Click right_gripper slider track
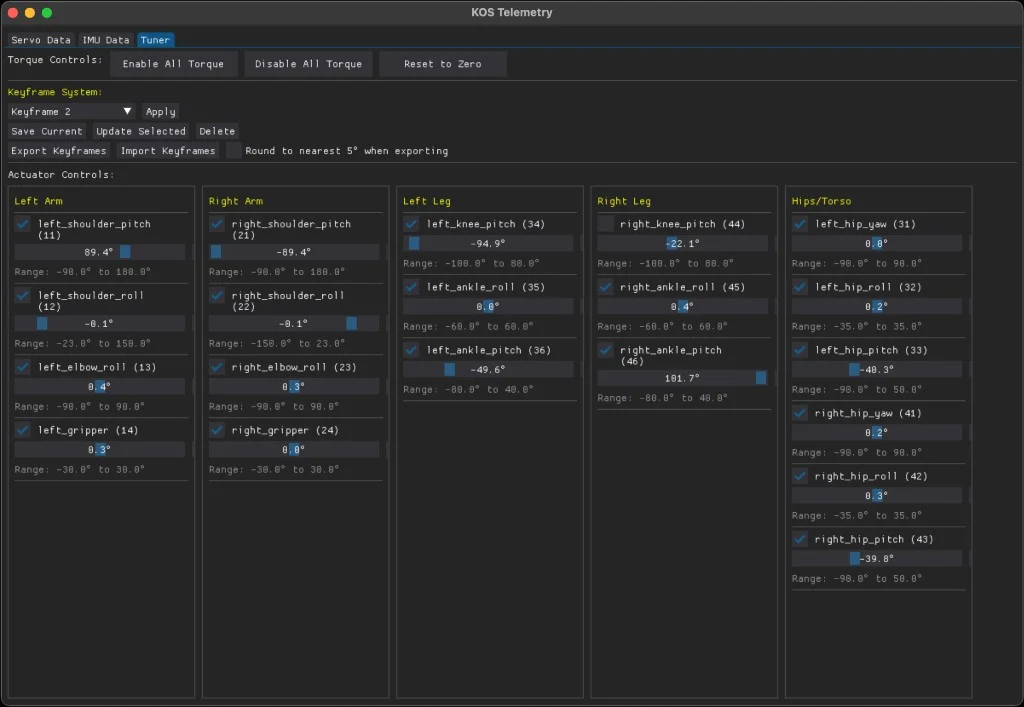Screen dimensions: 1024x707 (x=294, y=450)
